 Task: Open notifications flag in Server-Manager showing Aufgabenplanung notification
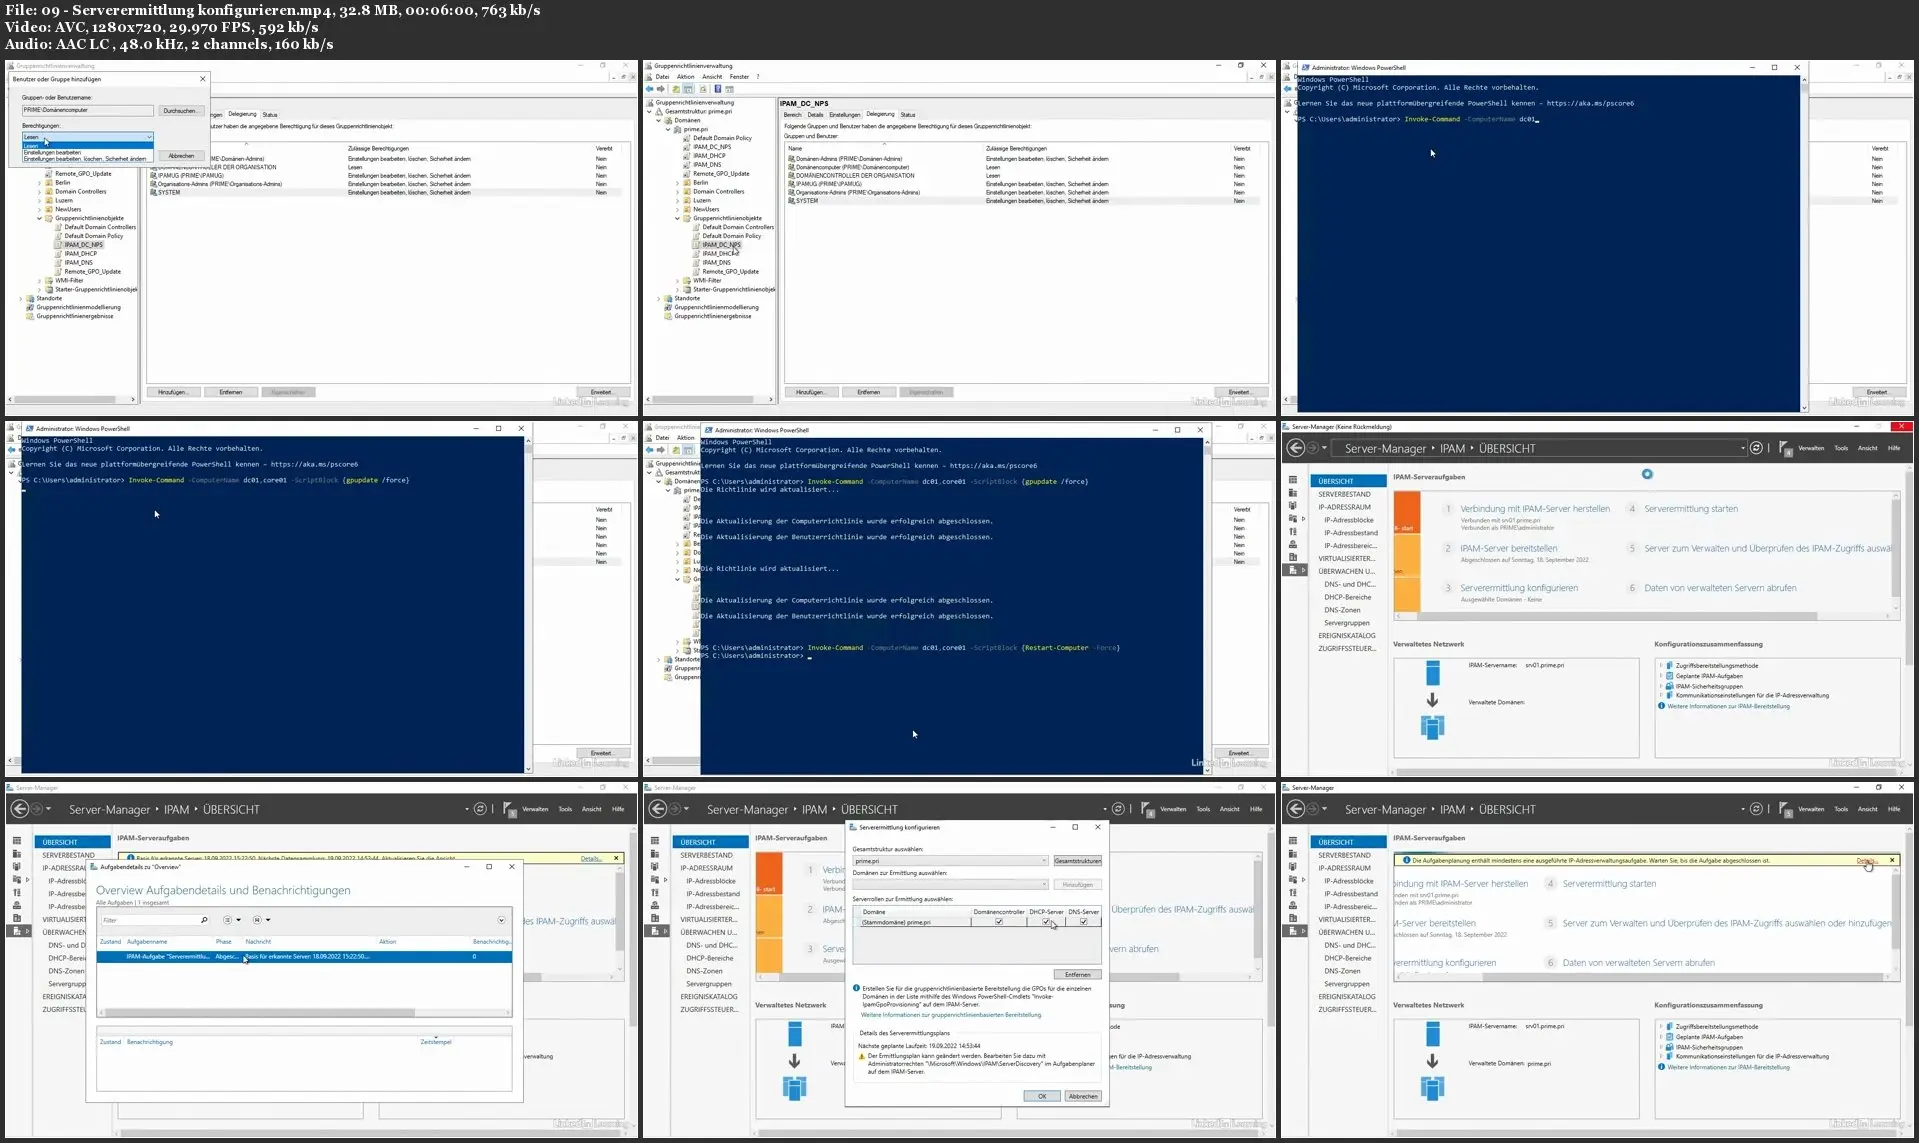(1786, 810)
